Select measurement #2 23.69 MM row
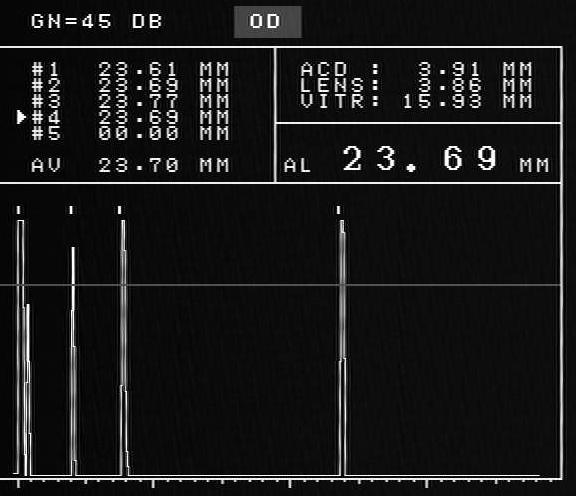Image resolution: width=576 pixels, height=496 pixels. pyautogui.click(x=130, y=85)
